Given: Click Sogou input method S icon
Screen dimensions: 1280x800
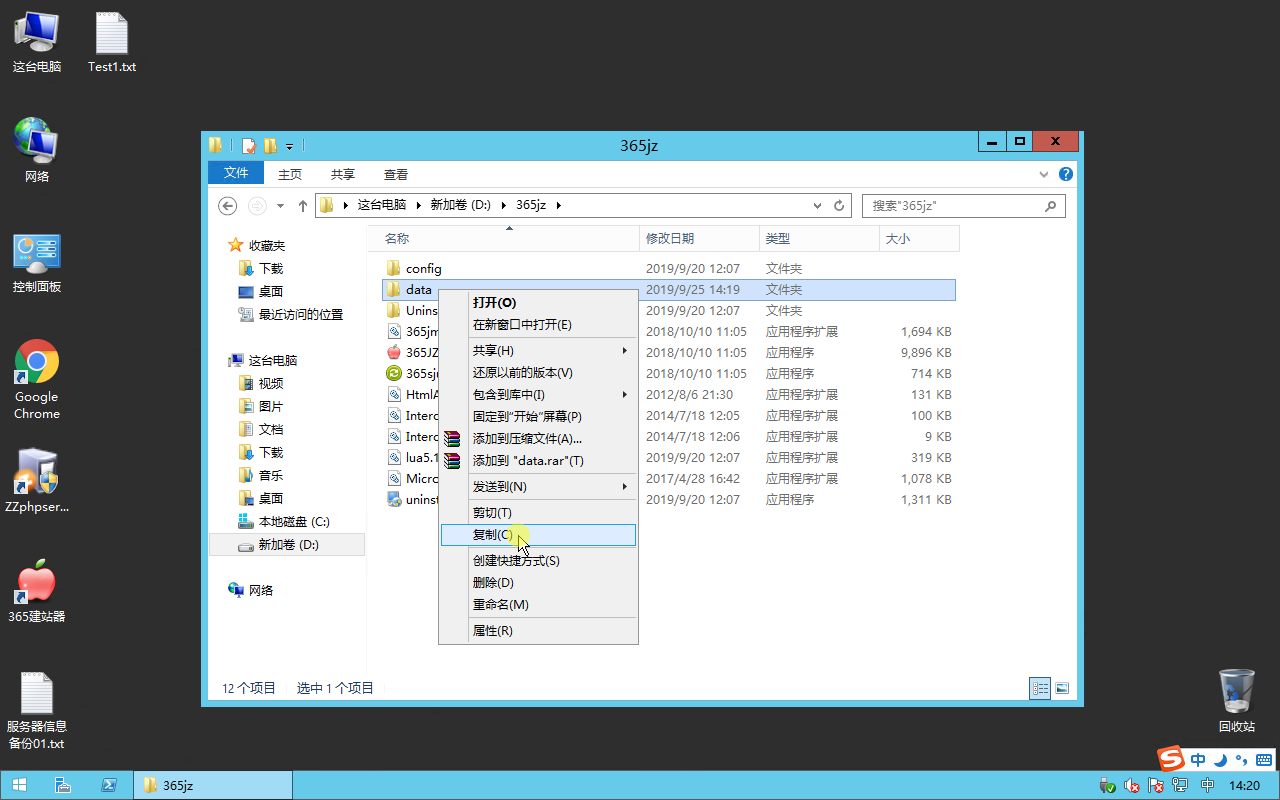Looking at the screenshot, I should click(x=1170, y=759).
